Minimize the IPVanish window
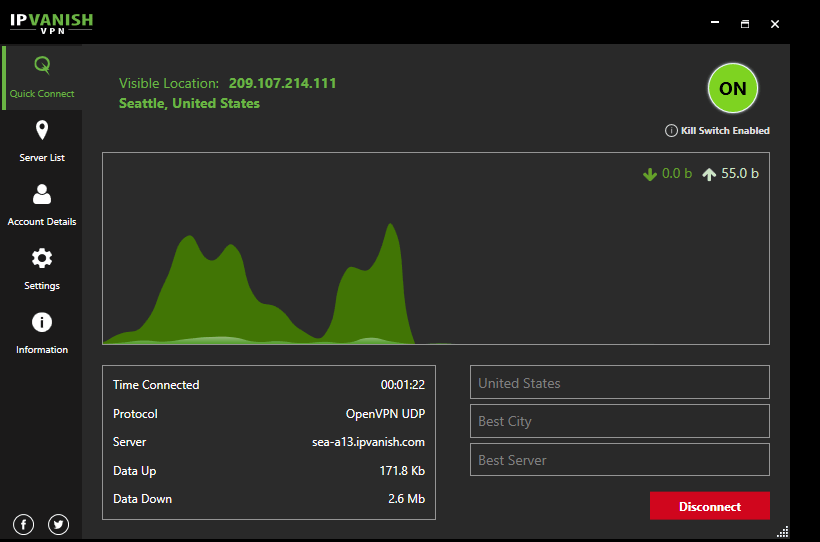The width and height of the screenshot is (820, 542). [x=715, y=24]
